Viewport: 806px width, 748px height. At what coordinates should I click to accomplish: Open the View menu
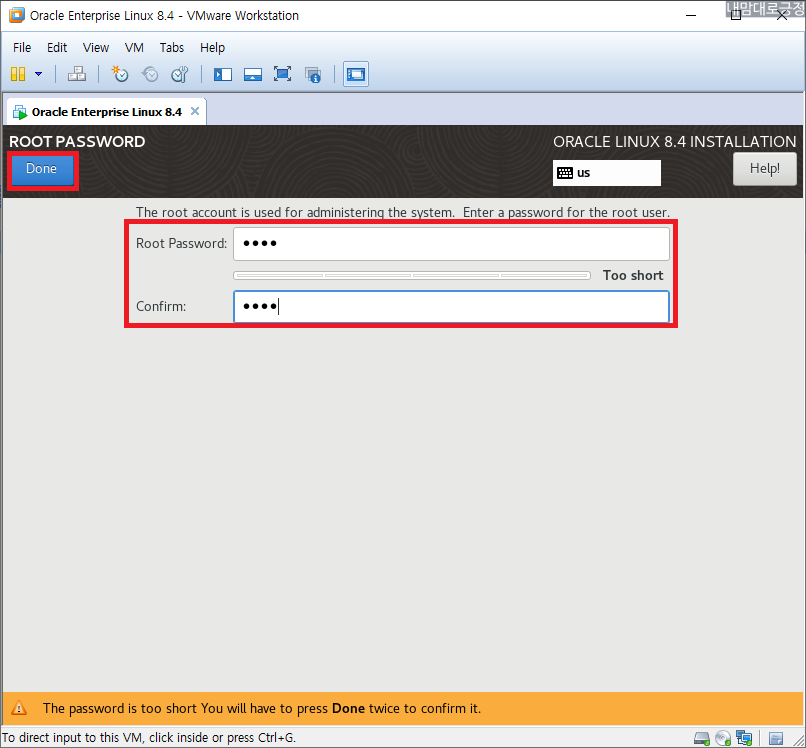pos(96,47)
